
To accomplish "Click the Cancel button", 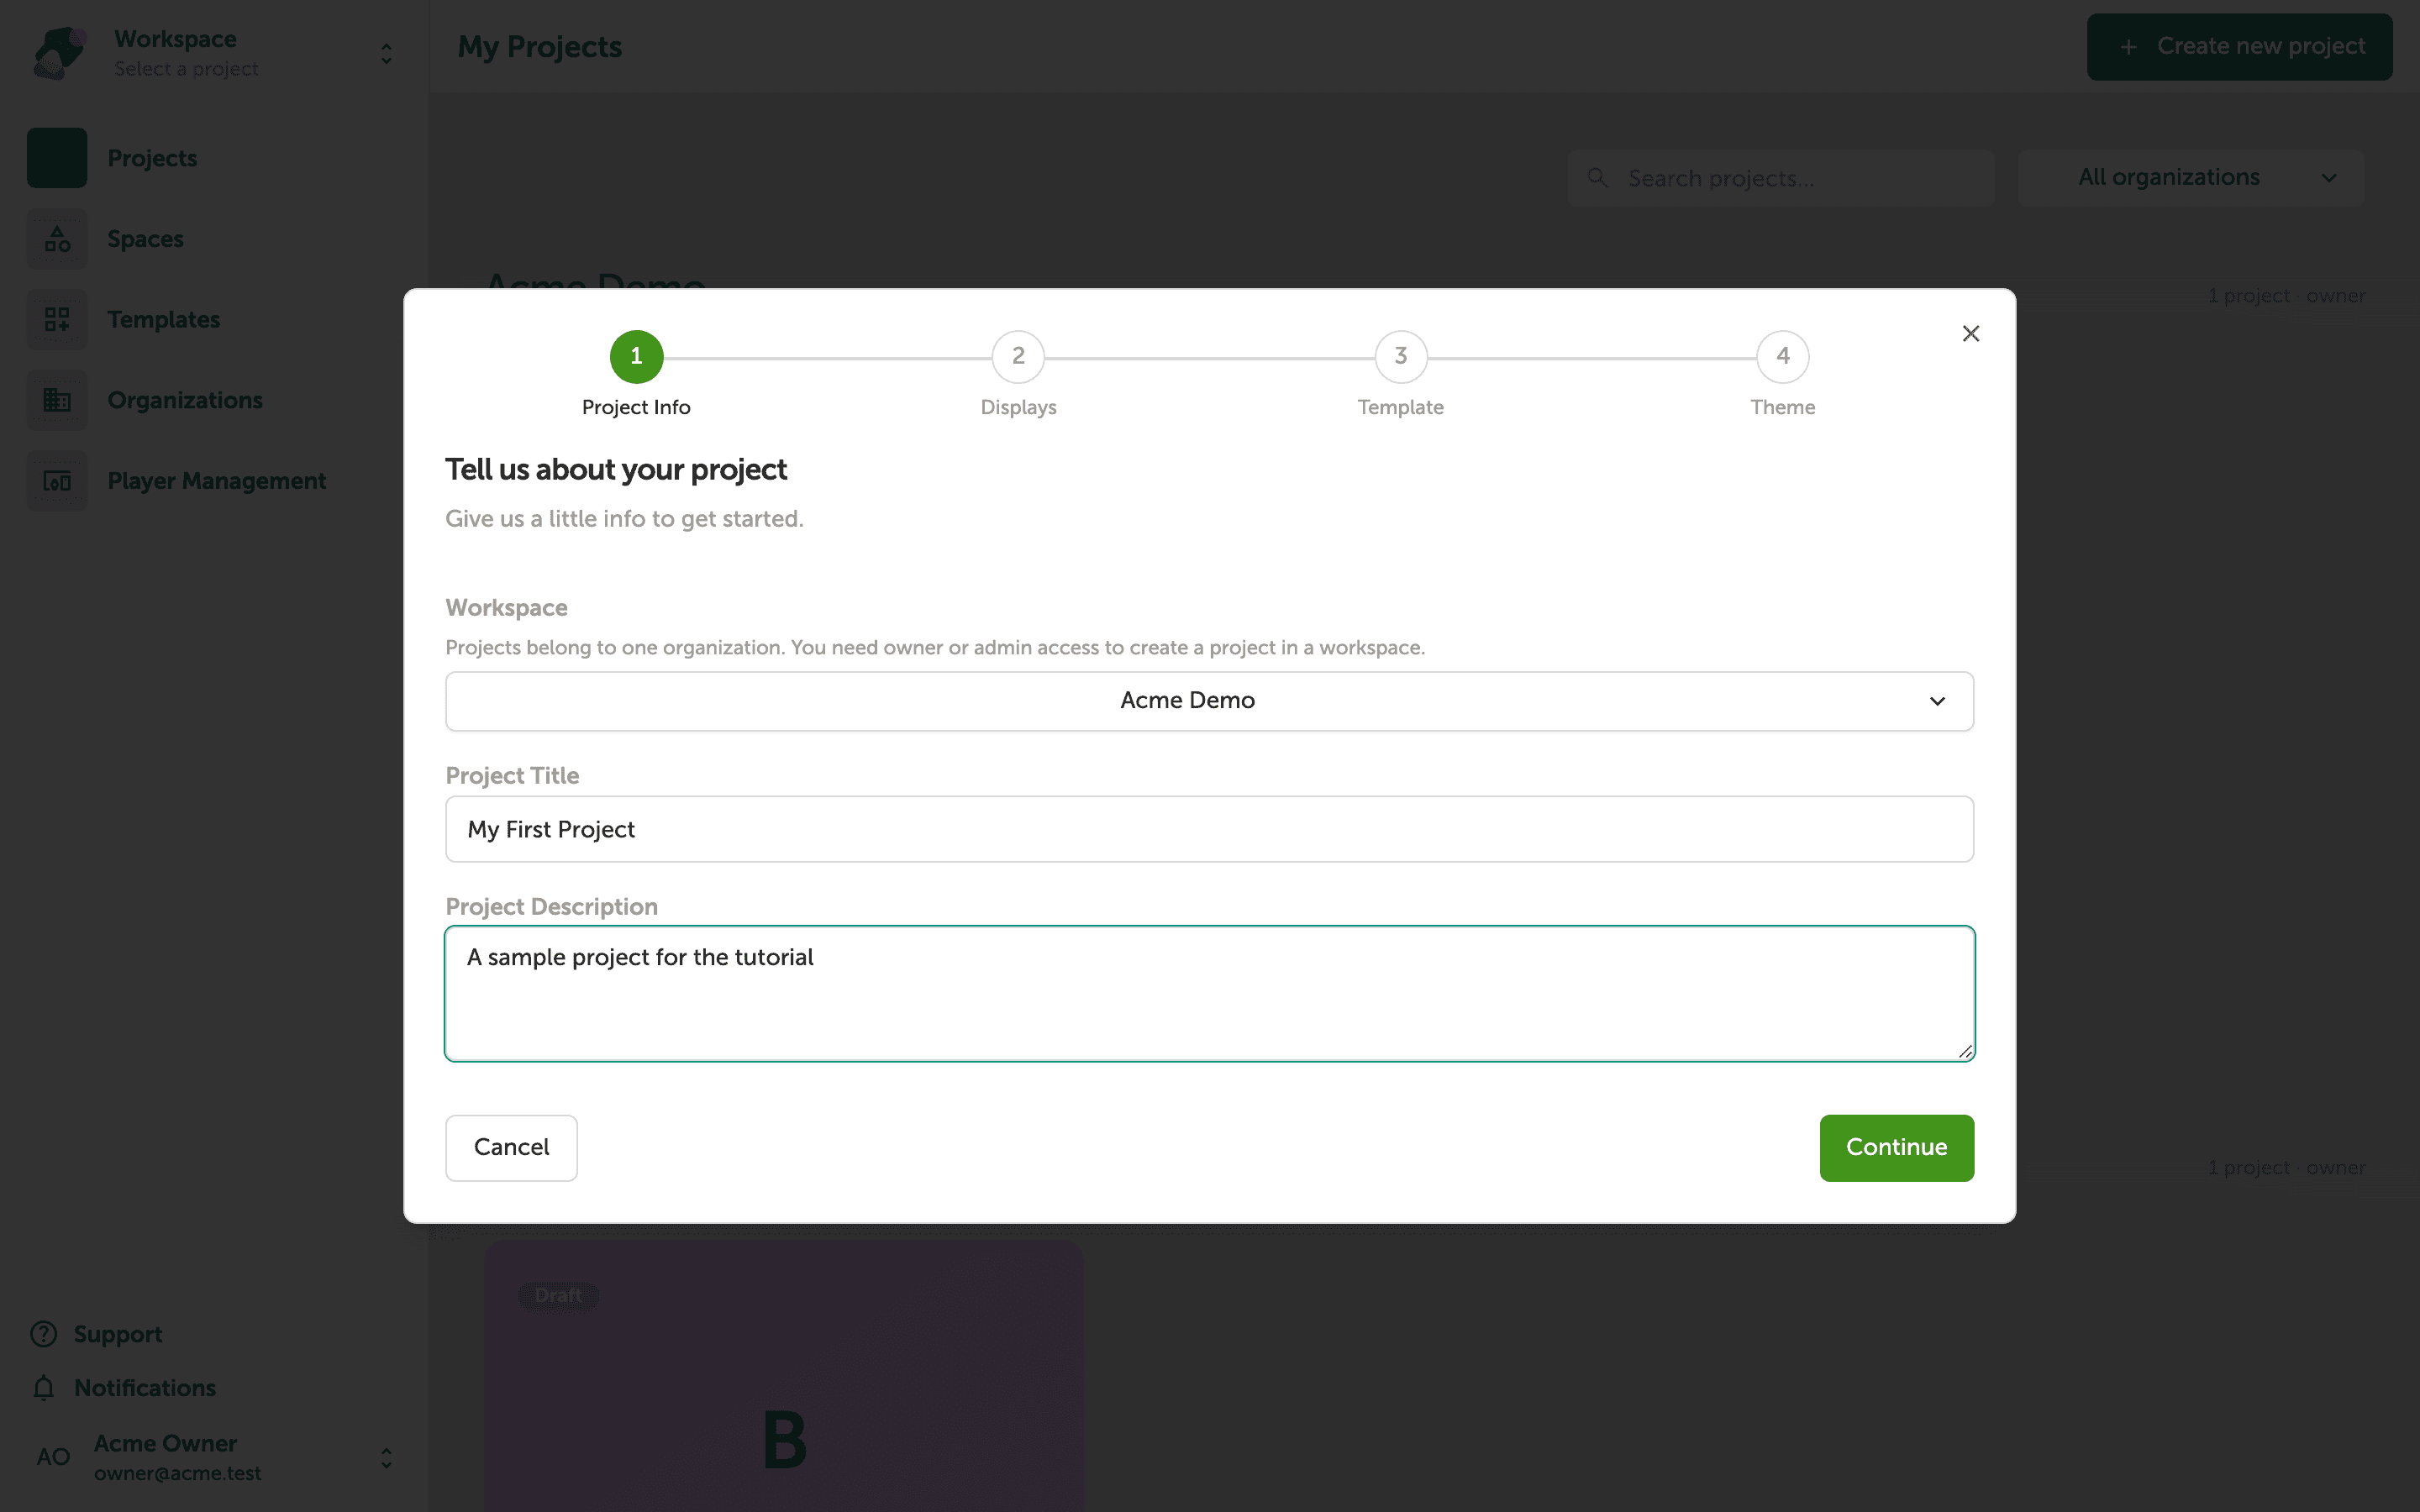I will 511,1147.
